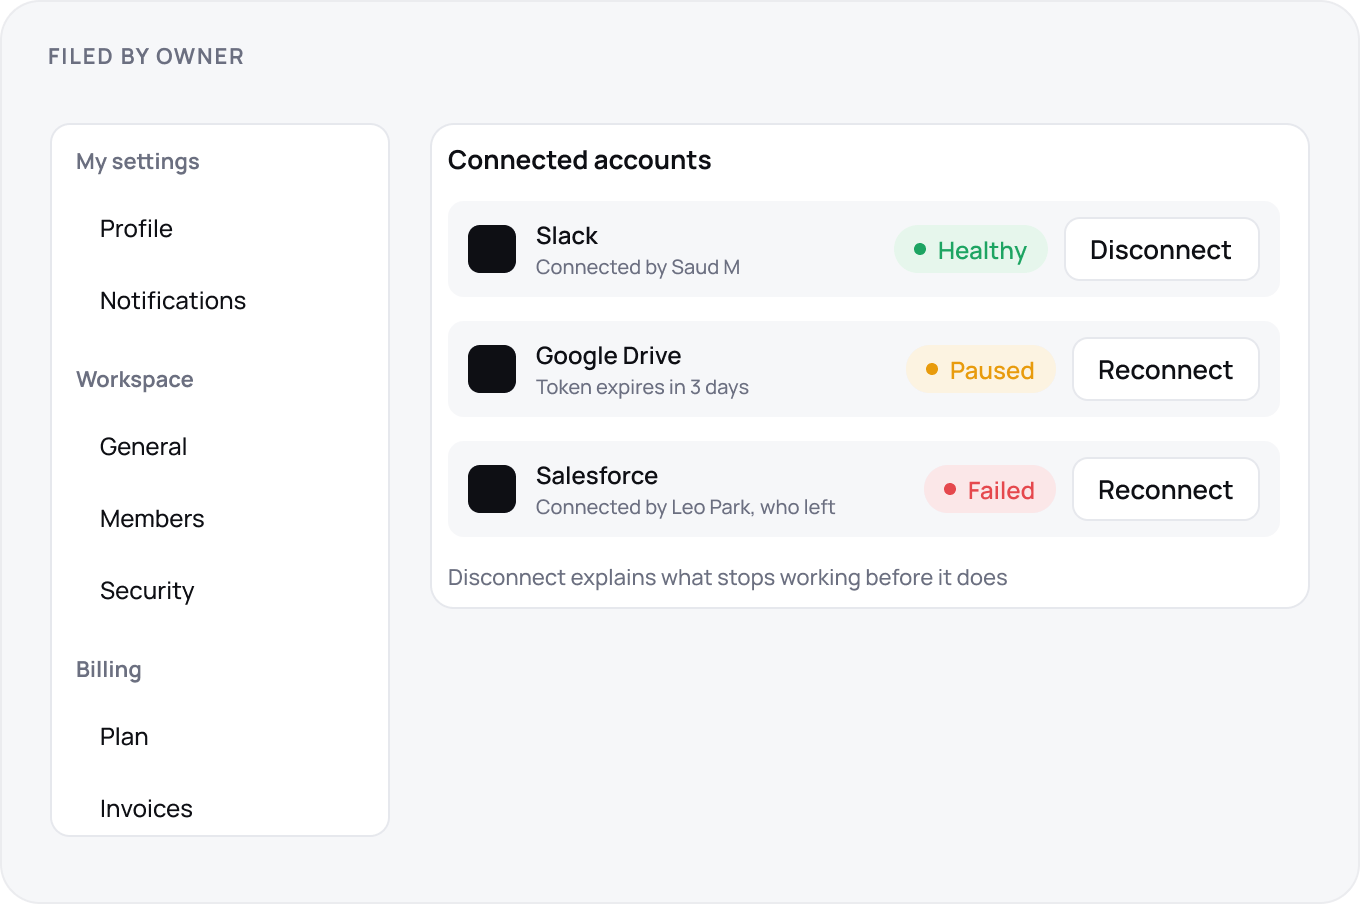Disconnect the Slack account
This screenshot has width=1360, height=904.
point(1161,249)
